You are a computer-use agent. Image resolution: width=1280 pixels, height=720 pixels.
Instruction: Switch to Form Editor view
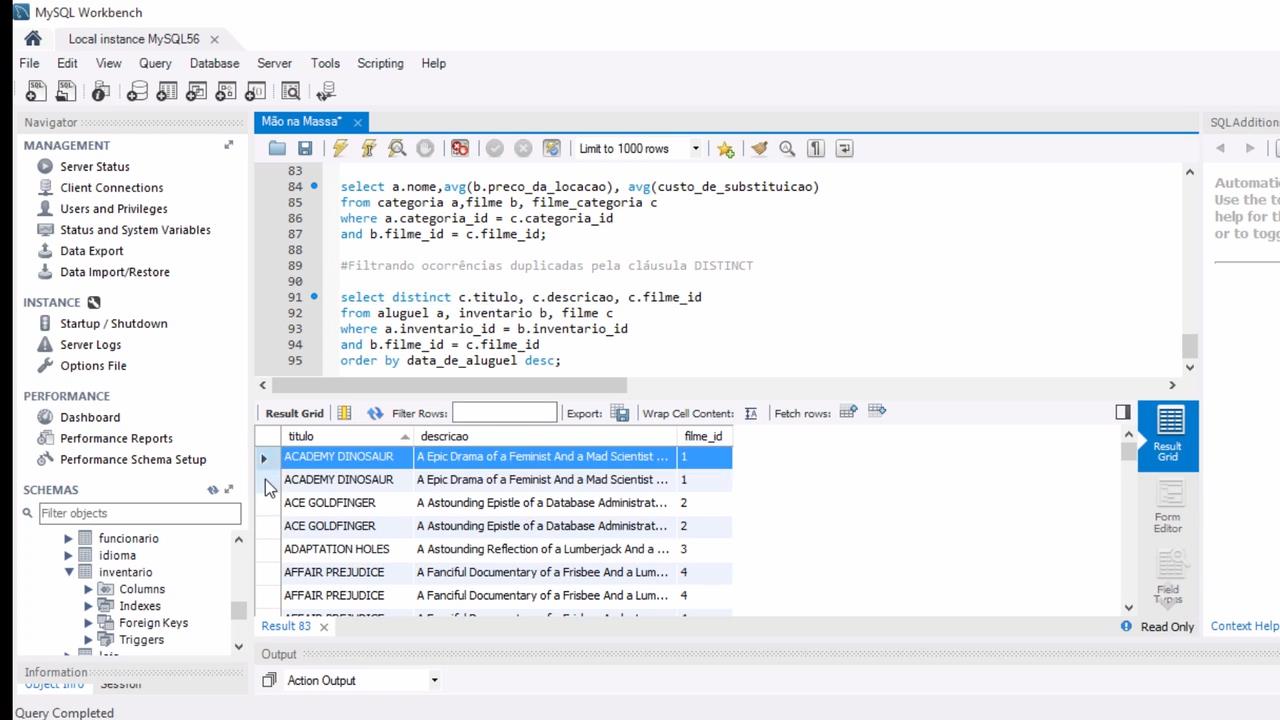(x=1168, y=508)
